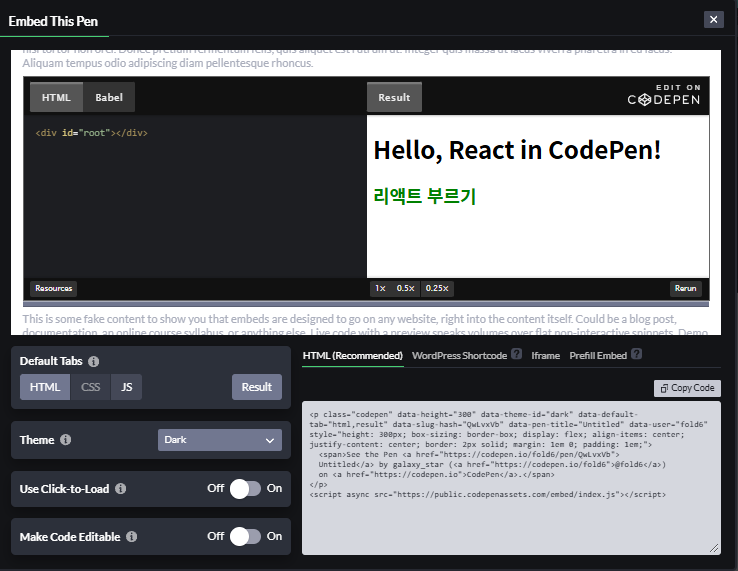Set preview zoom to 0.5x
Viewport: 738px width, 571px height.
pyautogui.click(x=405, y=288)
